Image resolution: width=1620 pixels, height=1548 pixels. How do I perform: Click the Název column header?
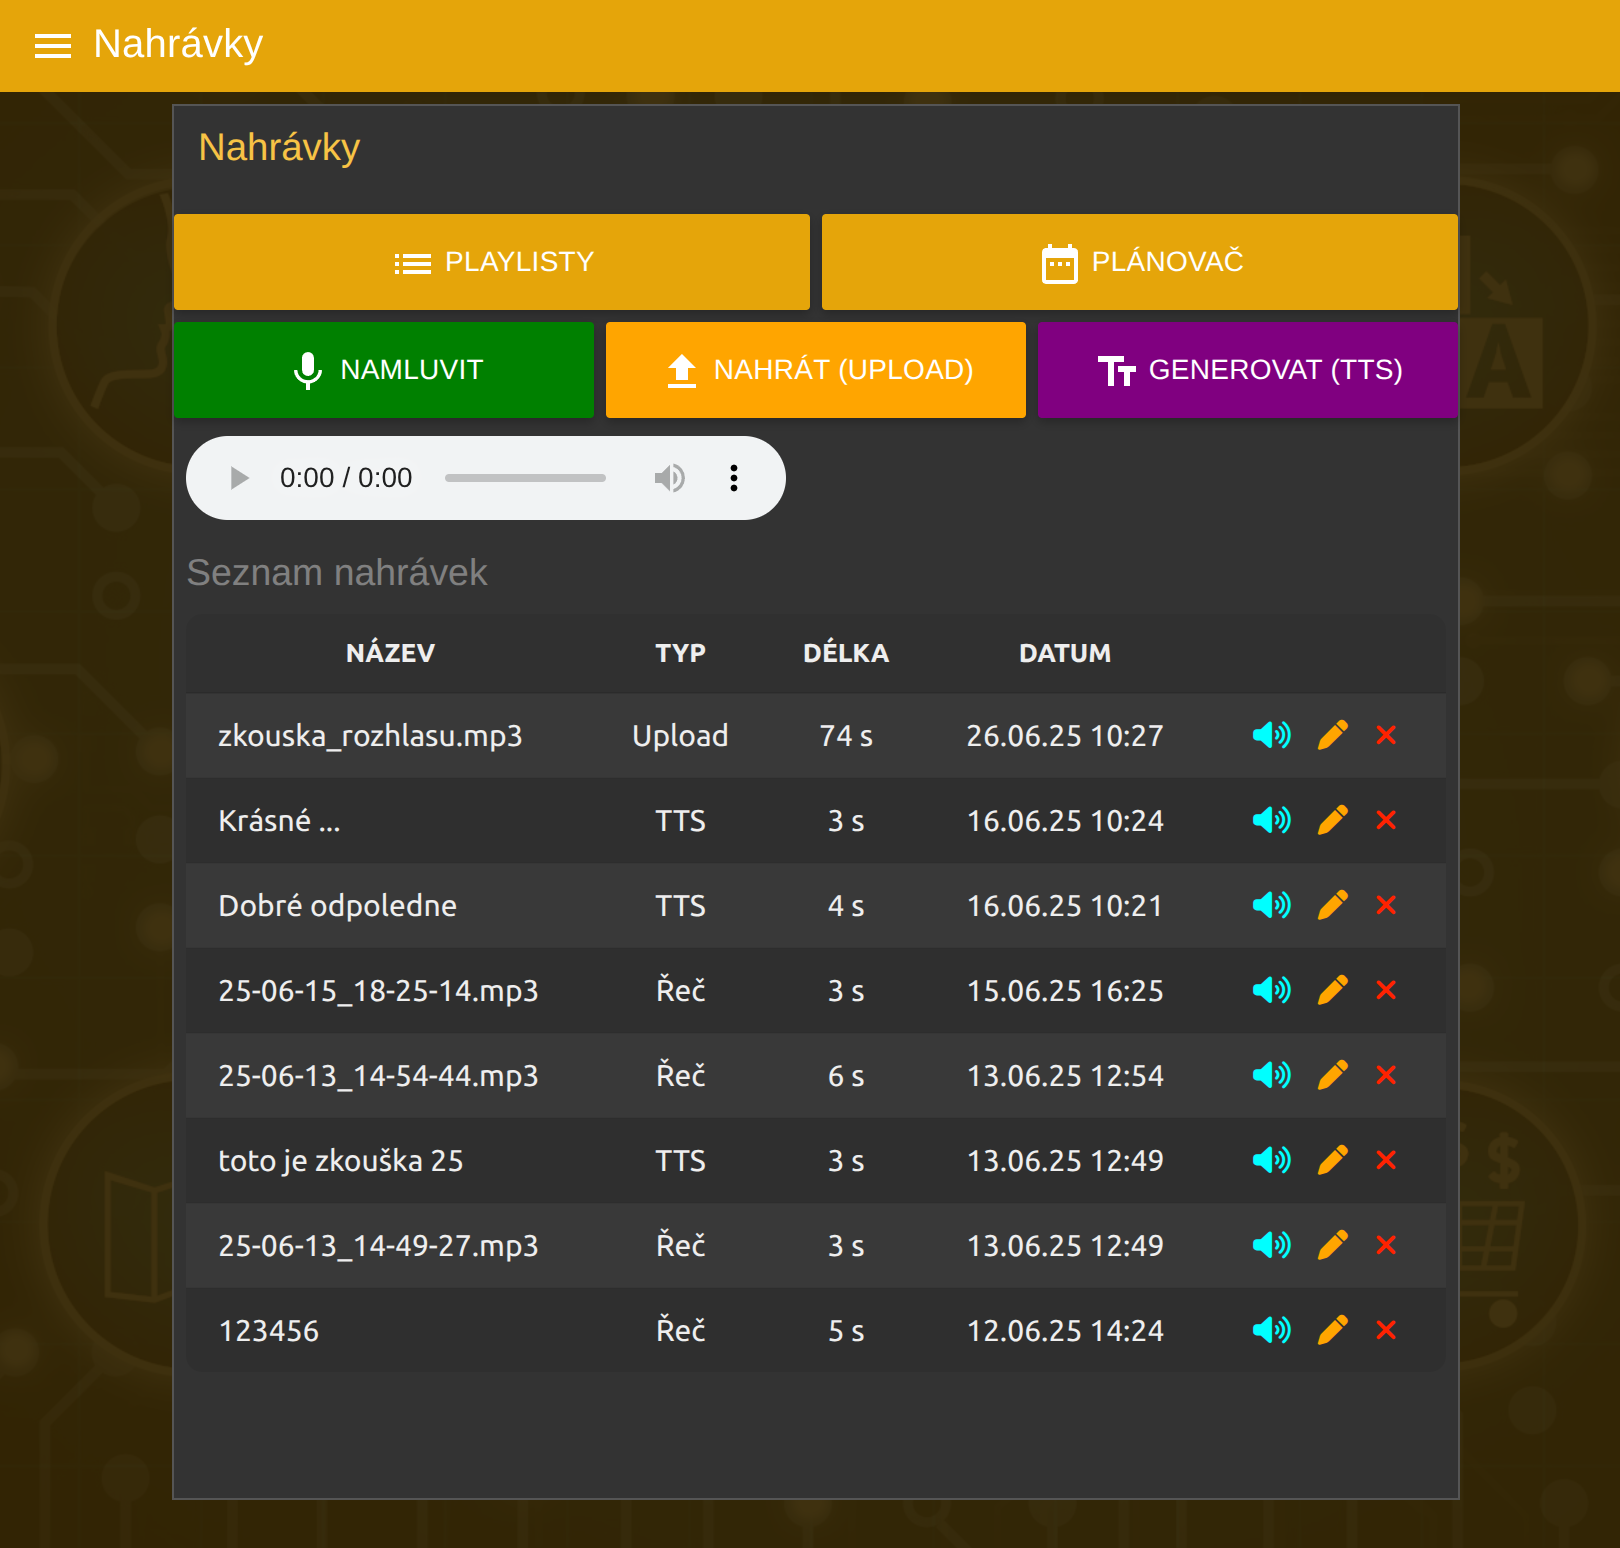point(390,653)
